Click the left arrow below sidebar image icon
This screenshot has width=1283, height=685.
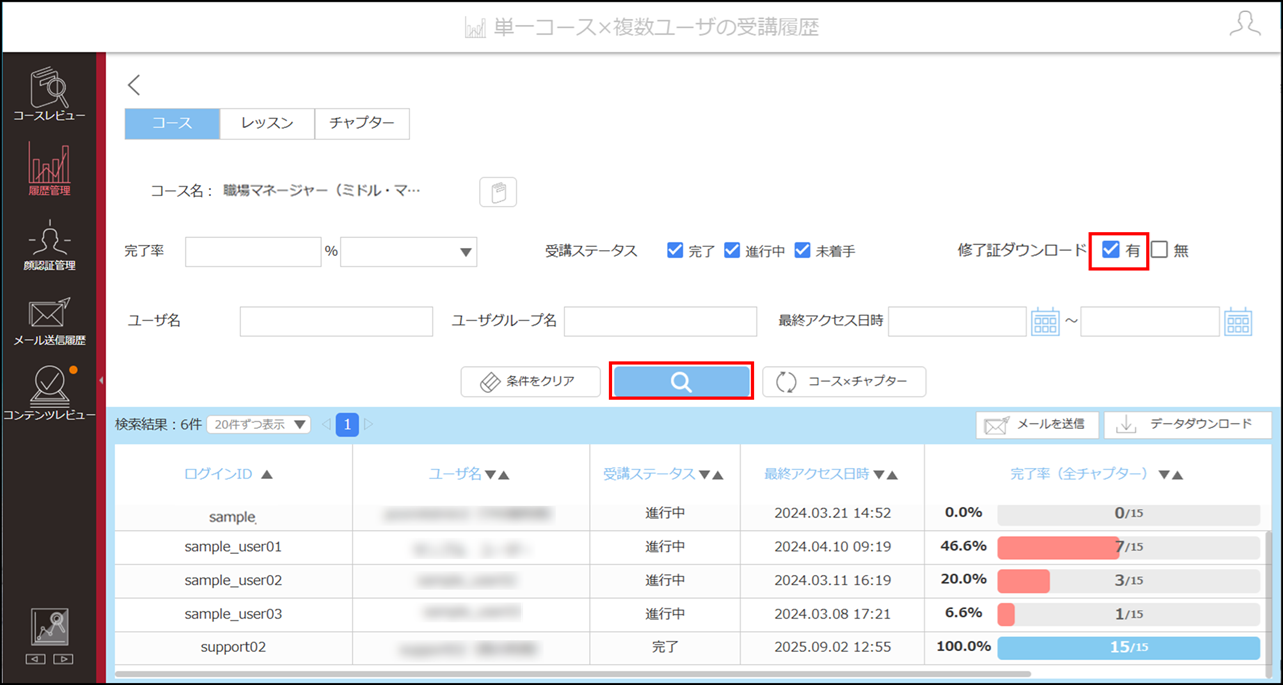[36, 660]
